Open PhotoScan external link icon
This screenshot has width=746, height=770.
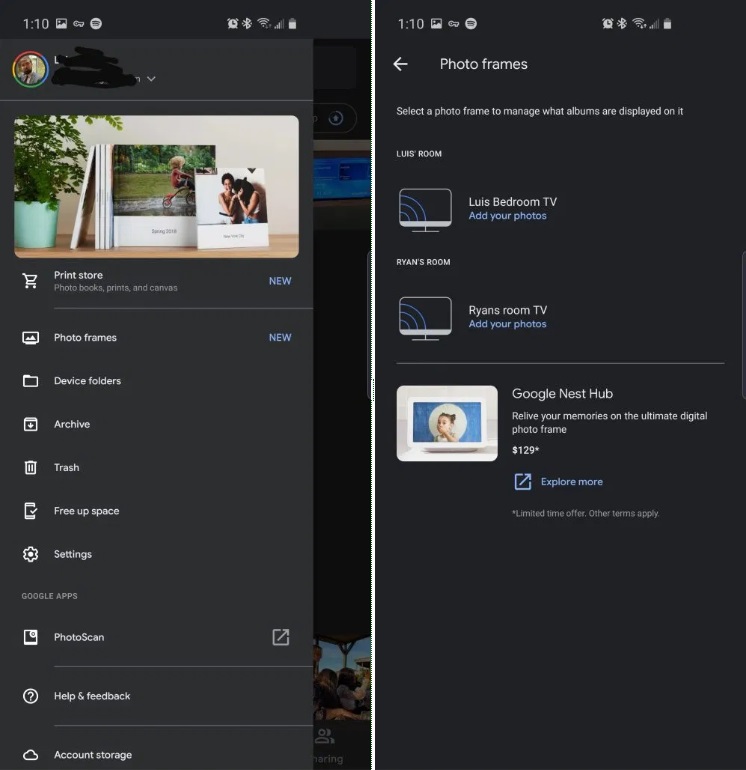[x=280, y=637]
